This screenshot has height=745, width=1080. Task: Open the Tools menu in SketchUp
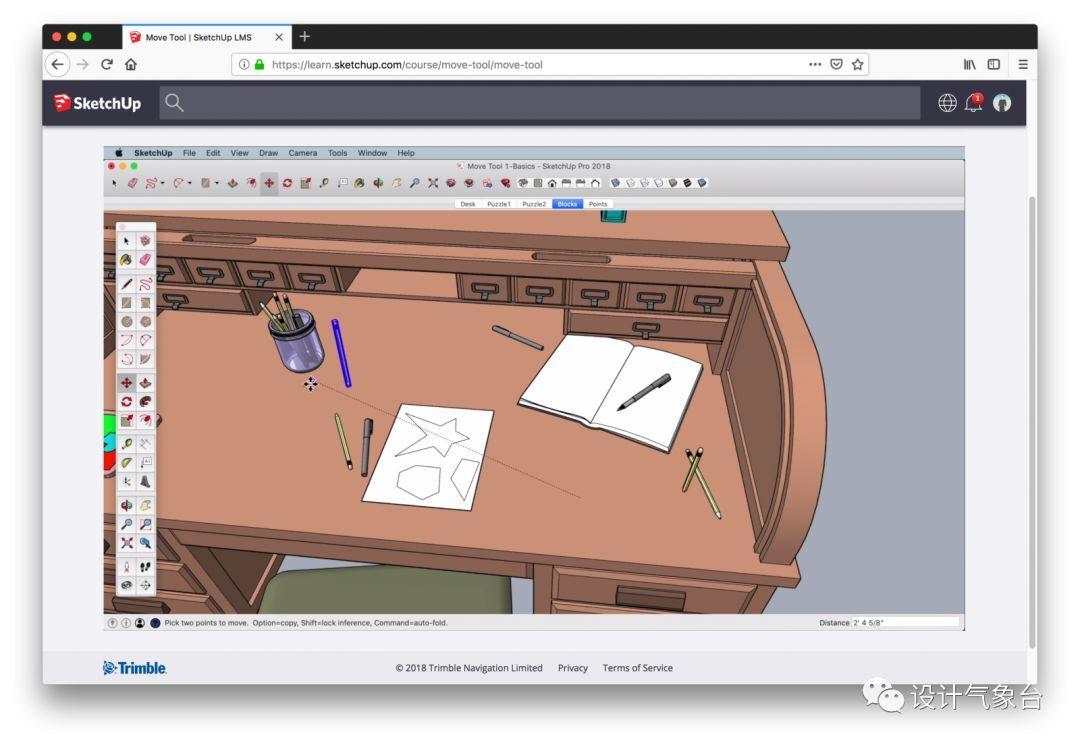pos(338,153)
